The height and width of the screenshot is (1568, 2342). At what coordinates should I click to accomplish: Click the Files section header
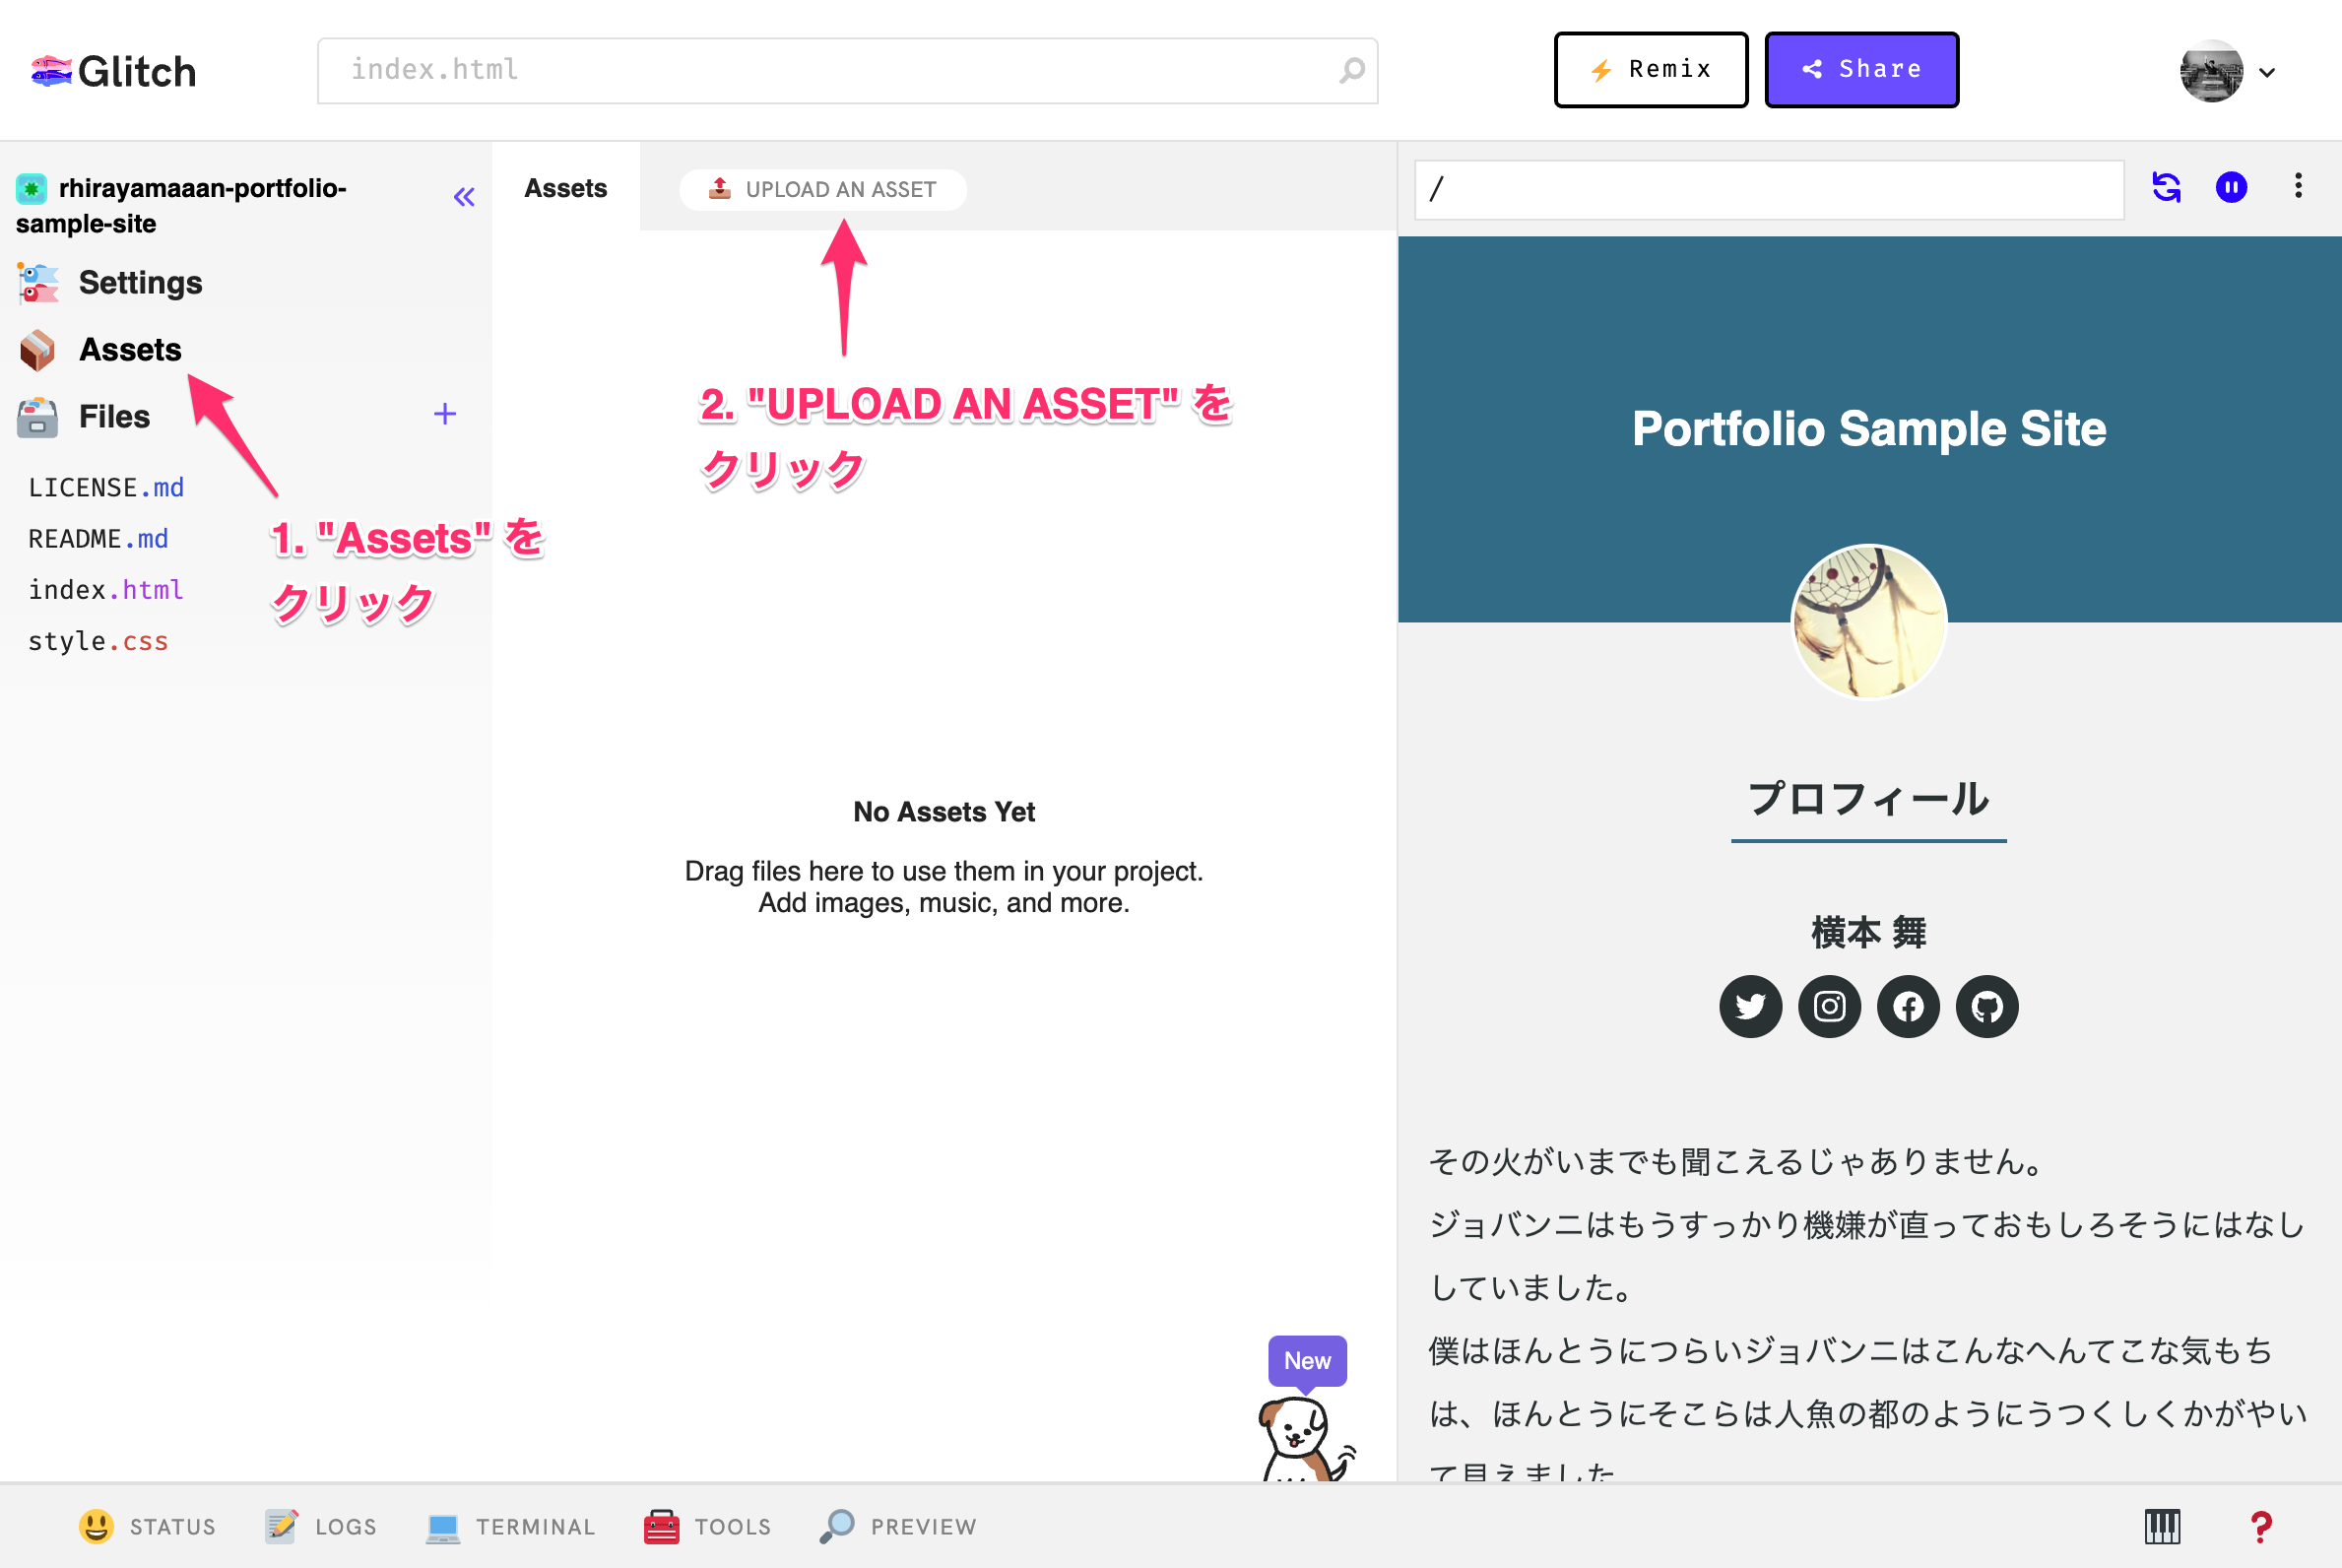point(114,416)
